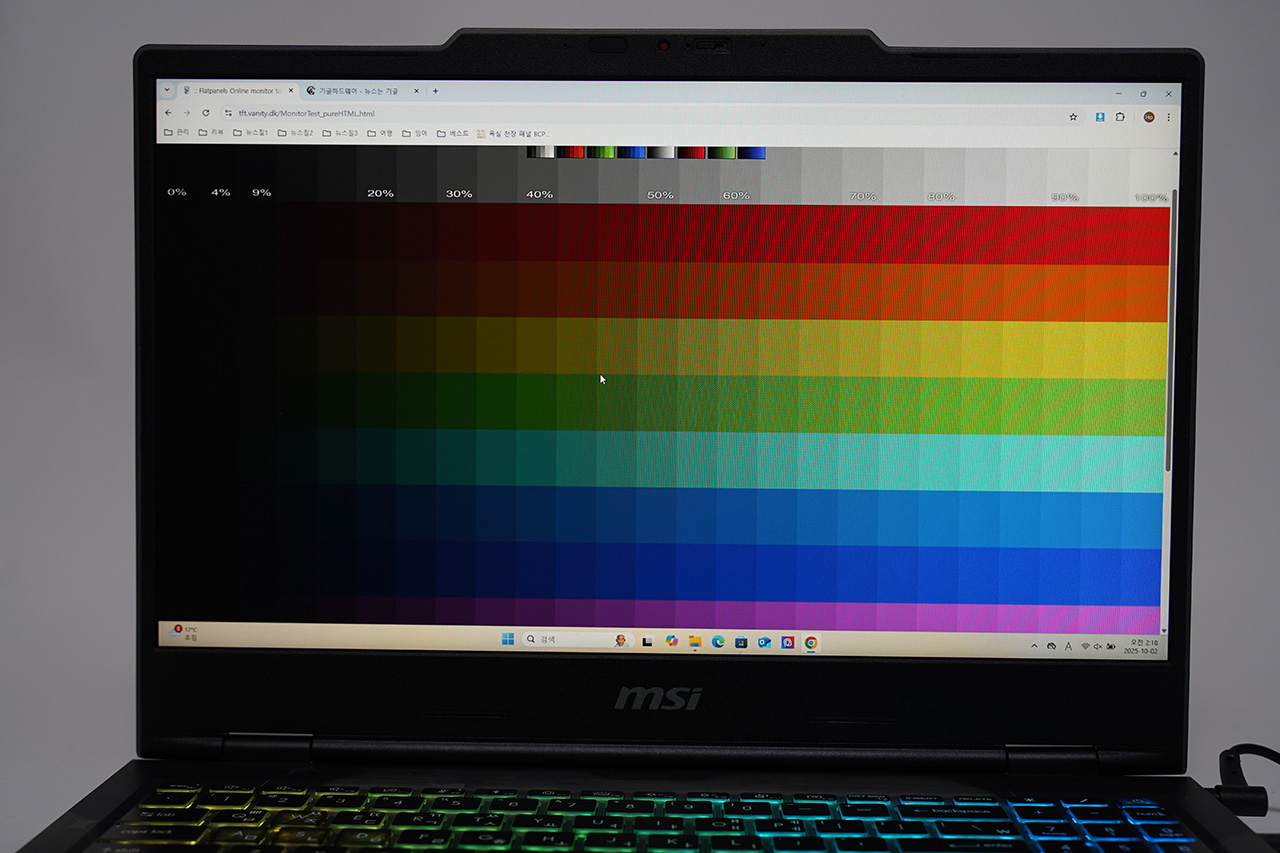Open the Chrome extensions puzzle icon

(x=1120, y=117)
